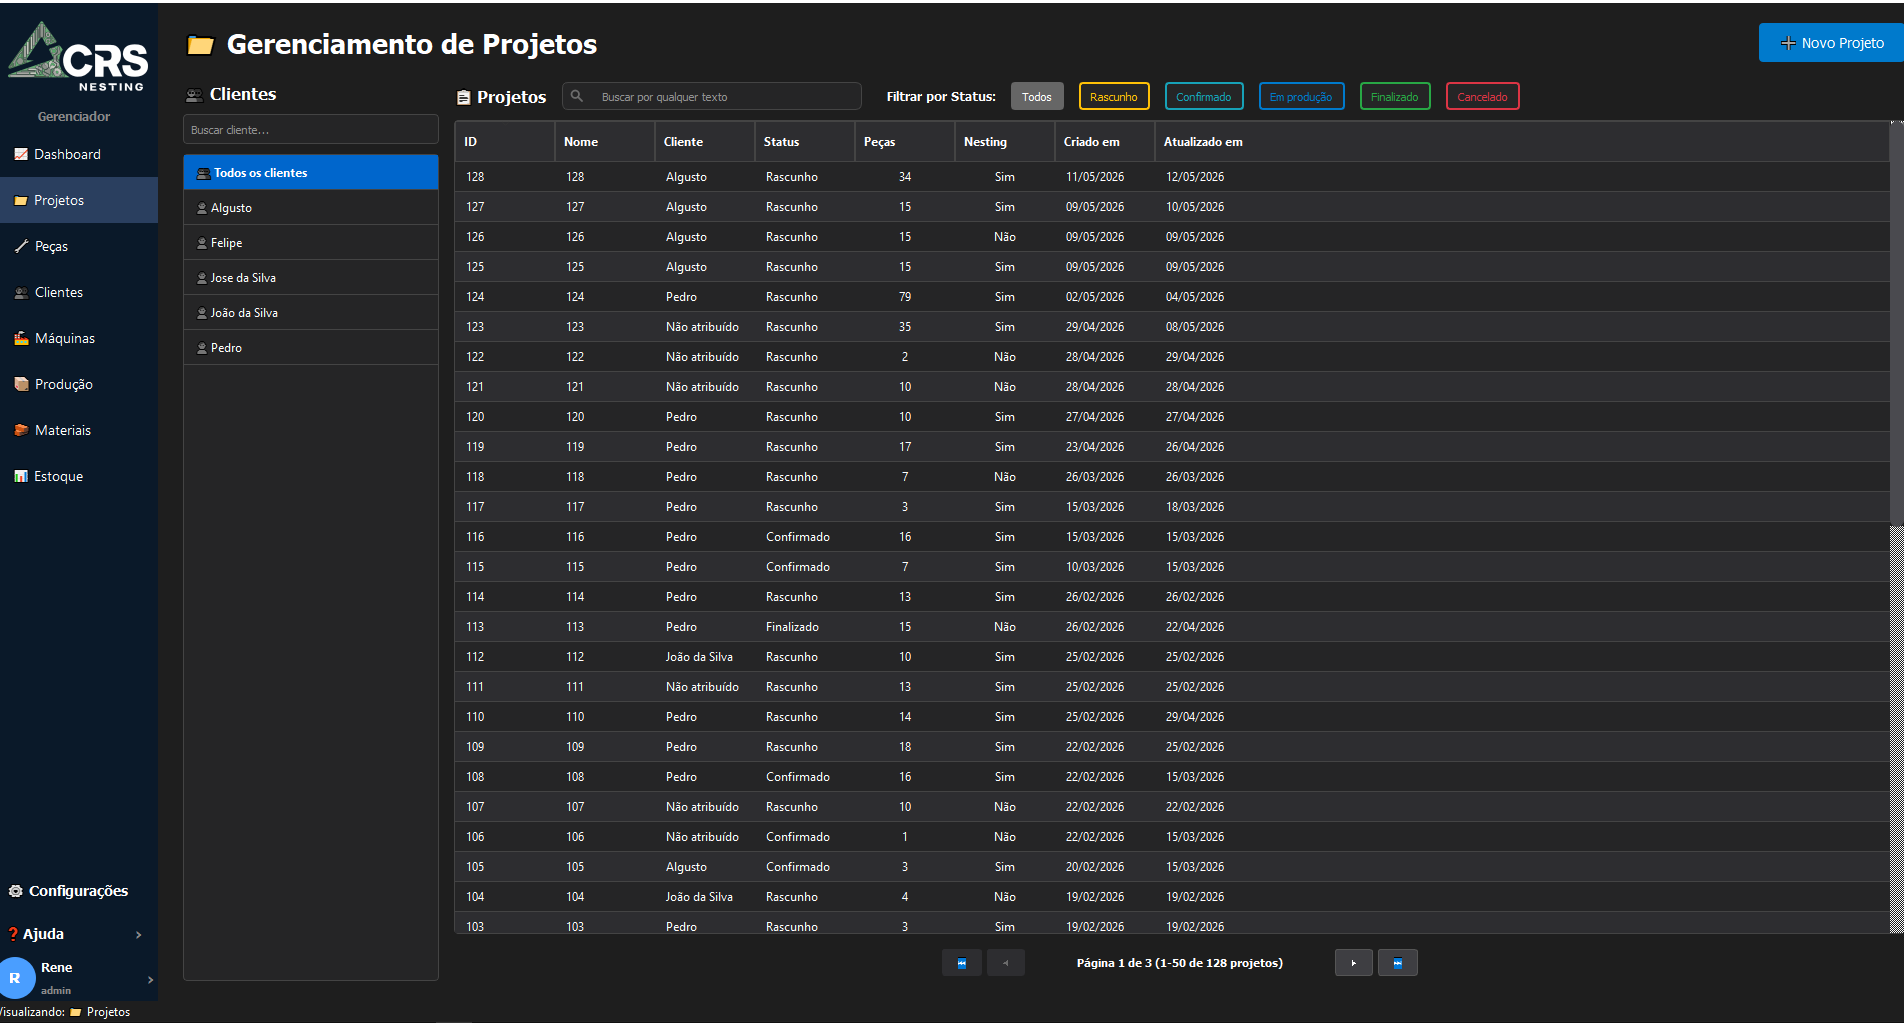Open the Materiais icon in sidebar
The width and height of the screenshot is (1904, 1023).
point(21,430)
